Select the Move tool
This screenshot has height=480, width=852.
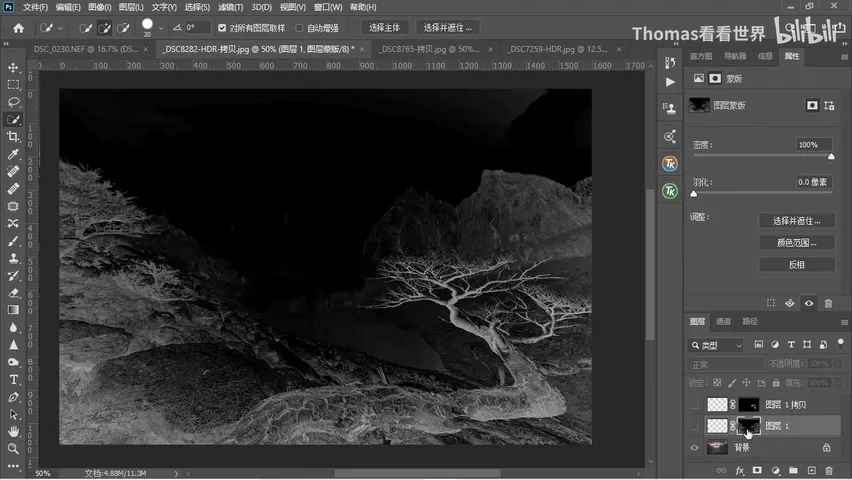(13, 67)
